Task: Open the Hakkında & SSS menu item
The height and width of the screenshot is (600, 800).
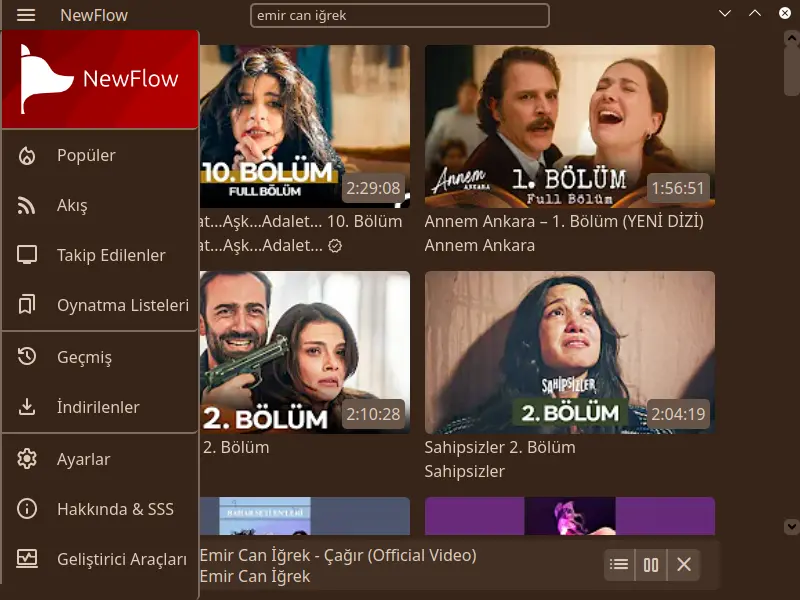Action: click(115, 509)
